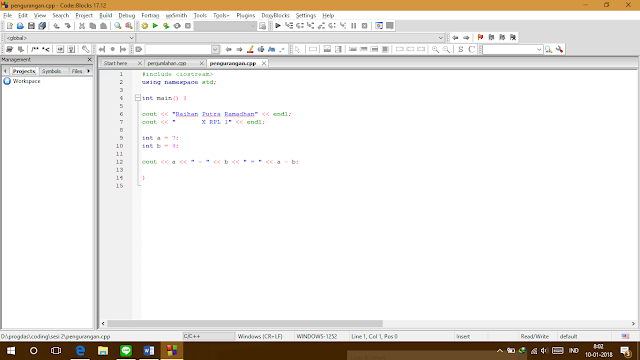Viewport: 640px width, 360px height.
Task: Jump back using navigation left arrow
Action: 455,38
